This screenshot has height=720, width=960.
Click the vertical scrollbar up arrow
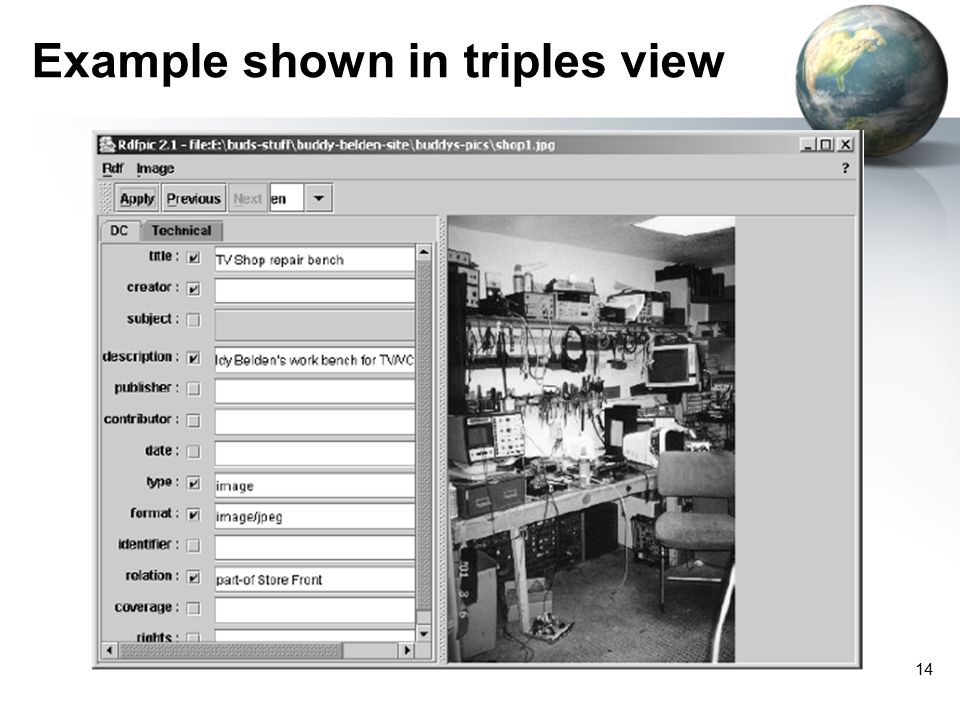424,252
